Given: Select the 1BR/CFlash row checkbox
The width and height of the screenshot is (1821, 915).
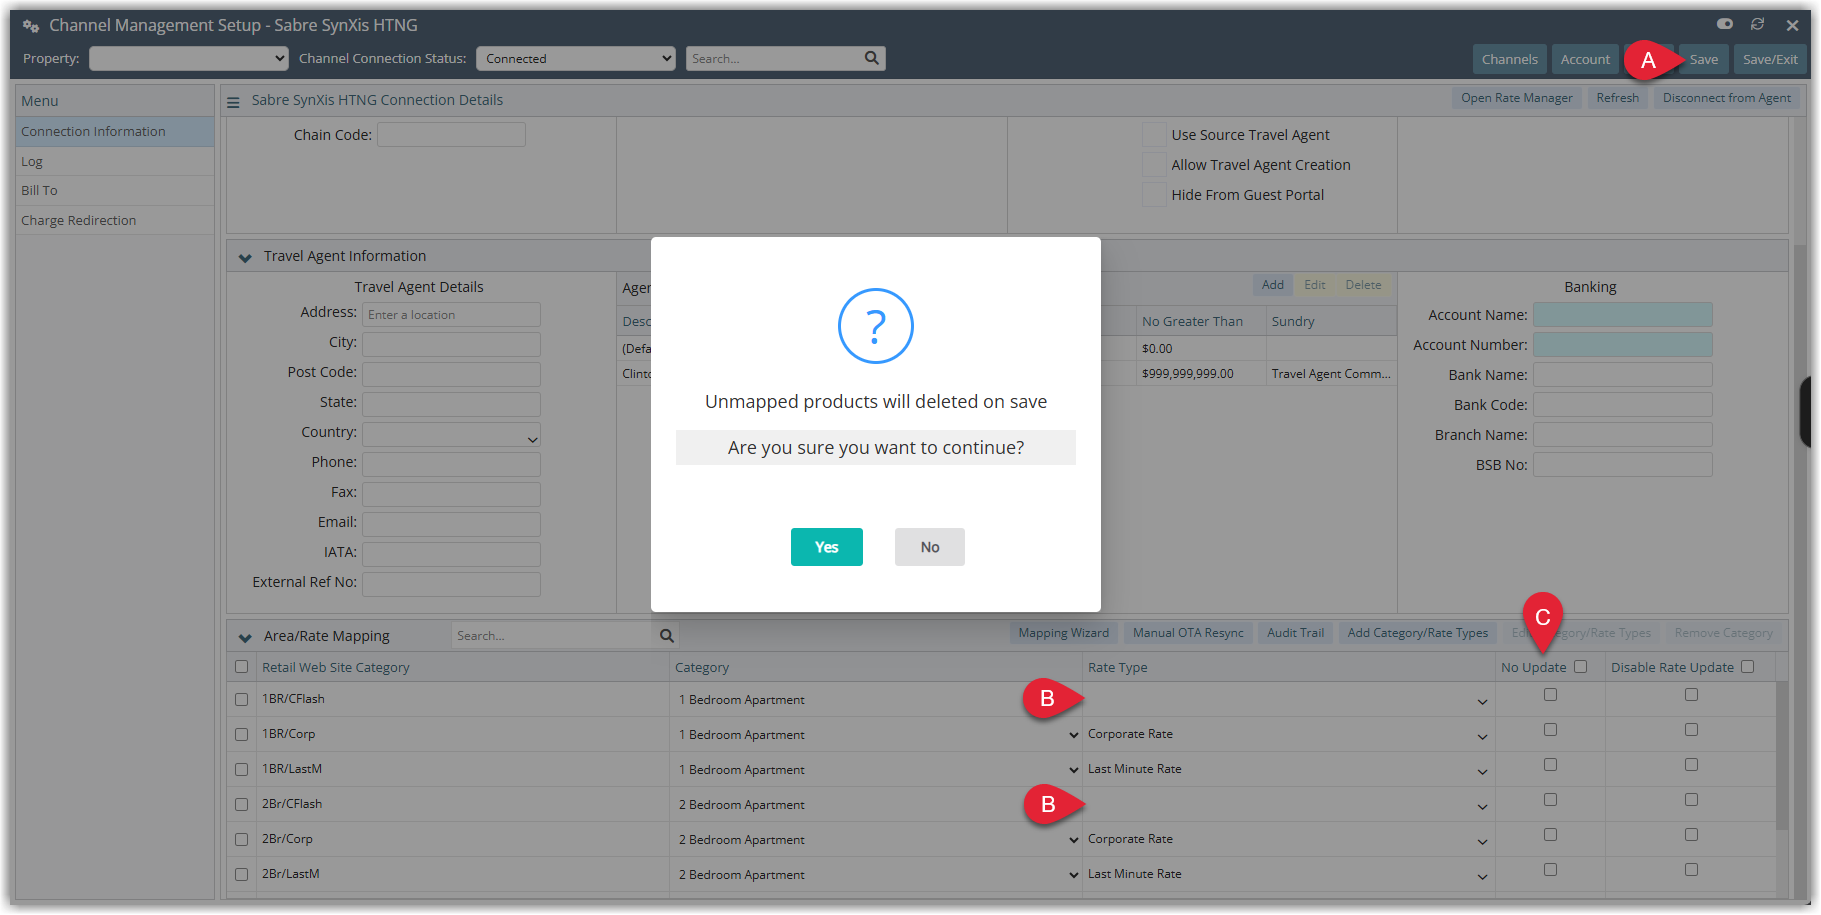Looking at the screenshot, I should [241, 700].
